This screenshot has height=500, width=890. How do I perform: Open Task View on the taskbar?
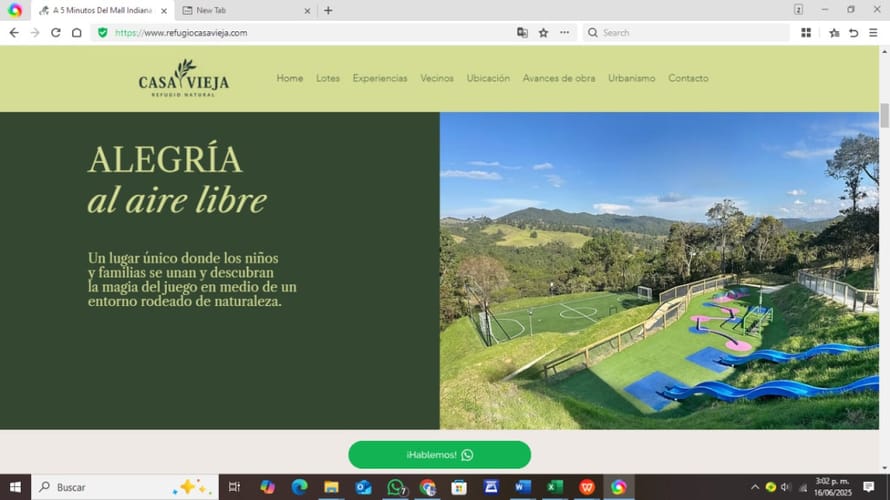234,487
